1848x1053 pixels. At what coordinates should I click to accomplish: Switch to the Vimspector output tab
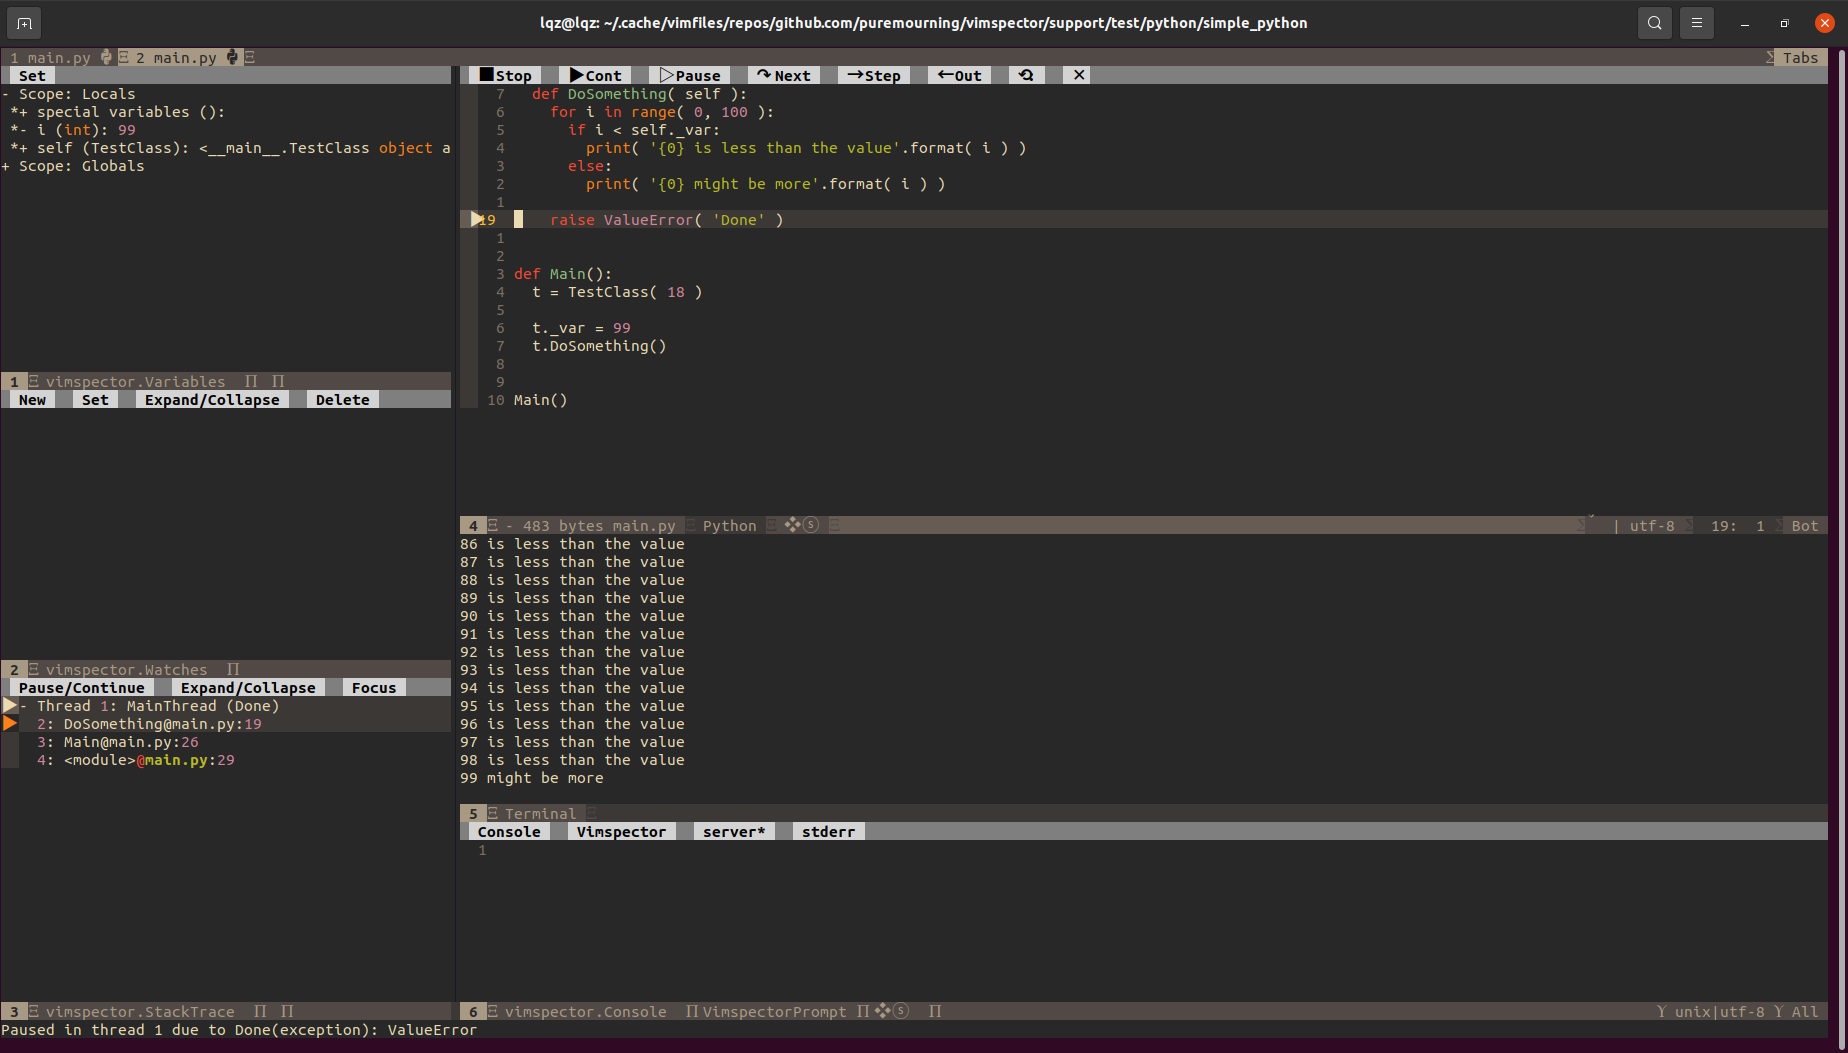click(x=621, y=831)
